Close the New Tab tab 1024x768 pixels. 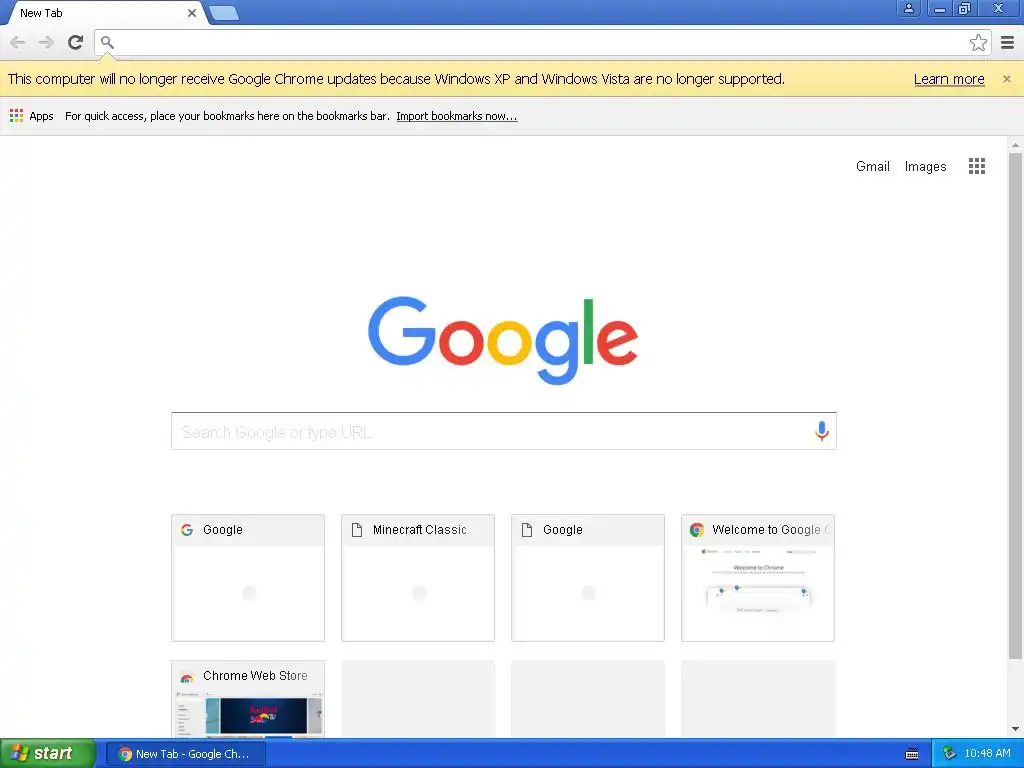point(191,13)
